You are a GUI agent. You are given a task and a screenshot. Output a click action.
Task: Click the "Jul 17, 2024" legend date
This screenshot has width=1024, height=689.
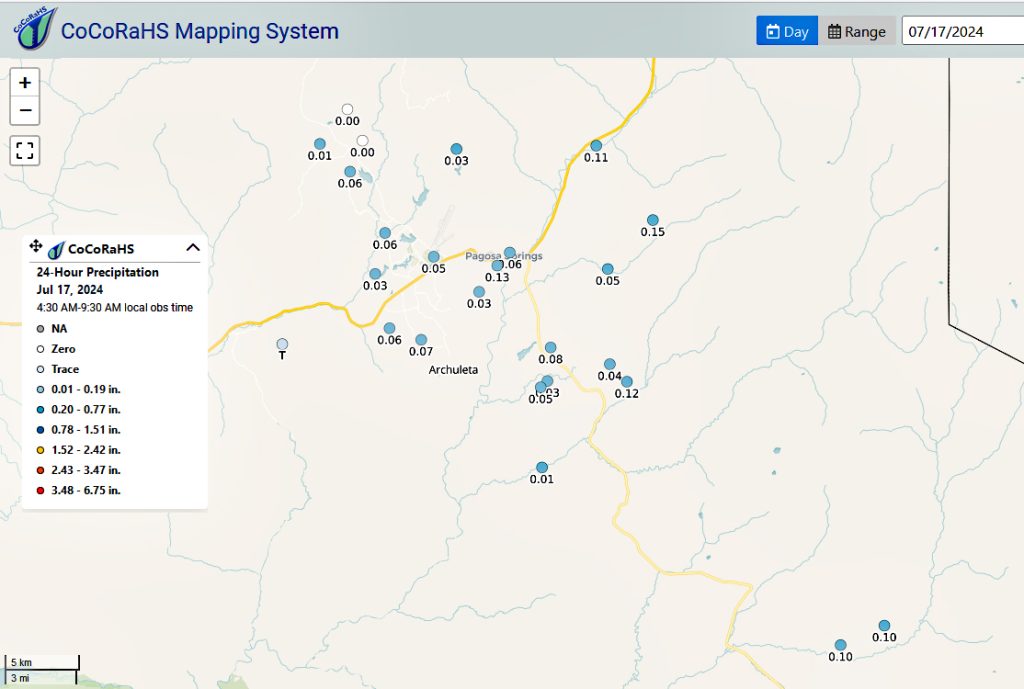70,289
